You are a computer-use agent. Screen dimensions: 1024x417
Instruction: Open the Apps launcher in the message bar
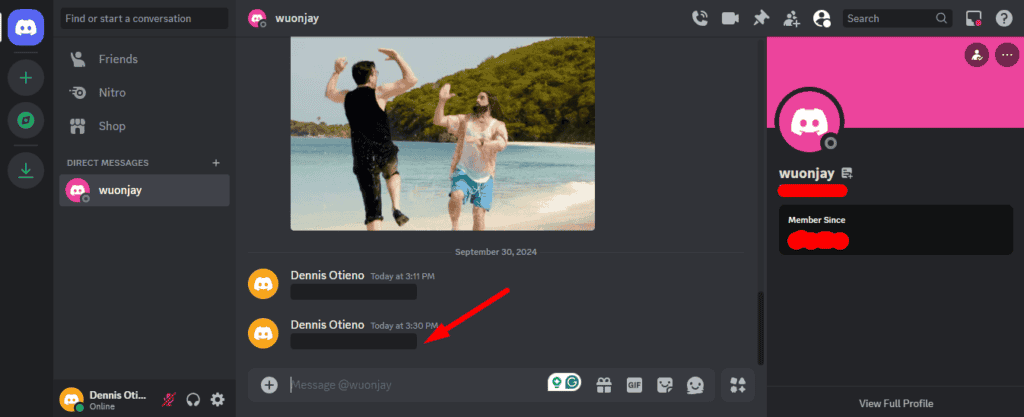pos(738,385)
